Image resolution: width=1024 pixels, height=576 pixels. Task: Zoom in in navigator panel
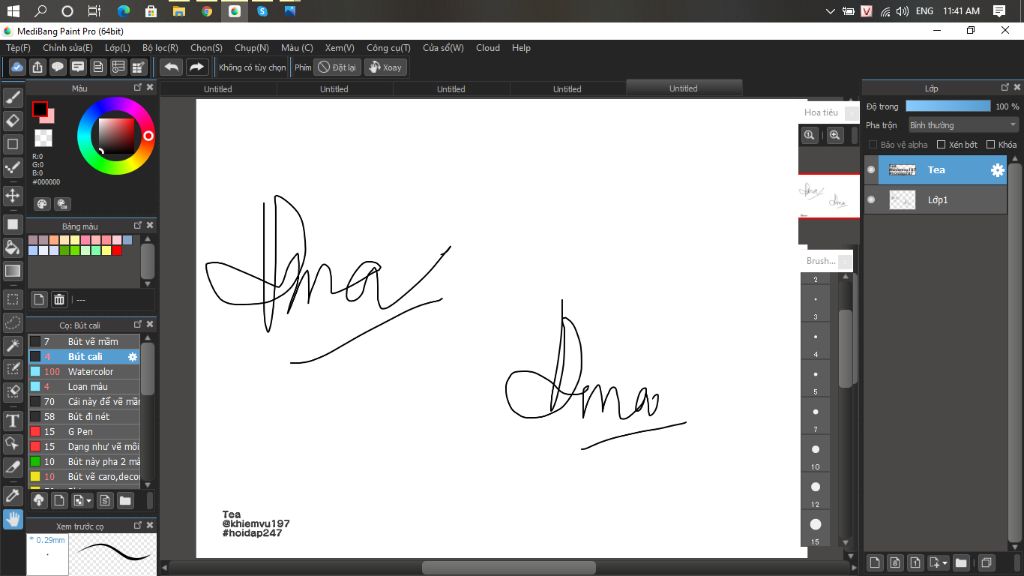[835, 135]
